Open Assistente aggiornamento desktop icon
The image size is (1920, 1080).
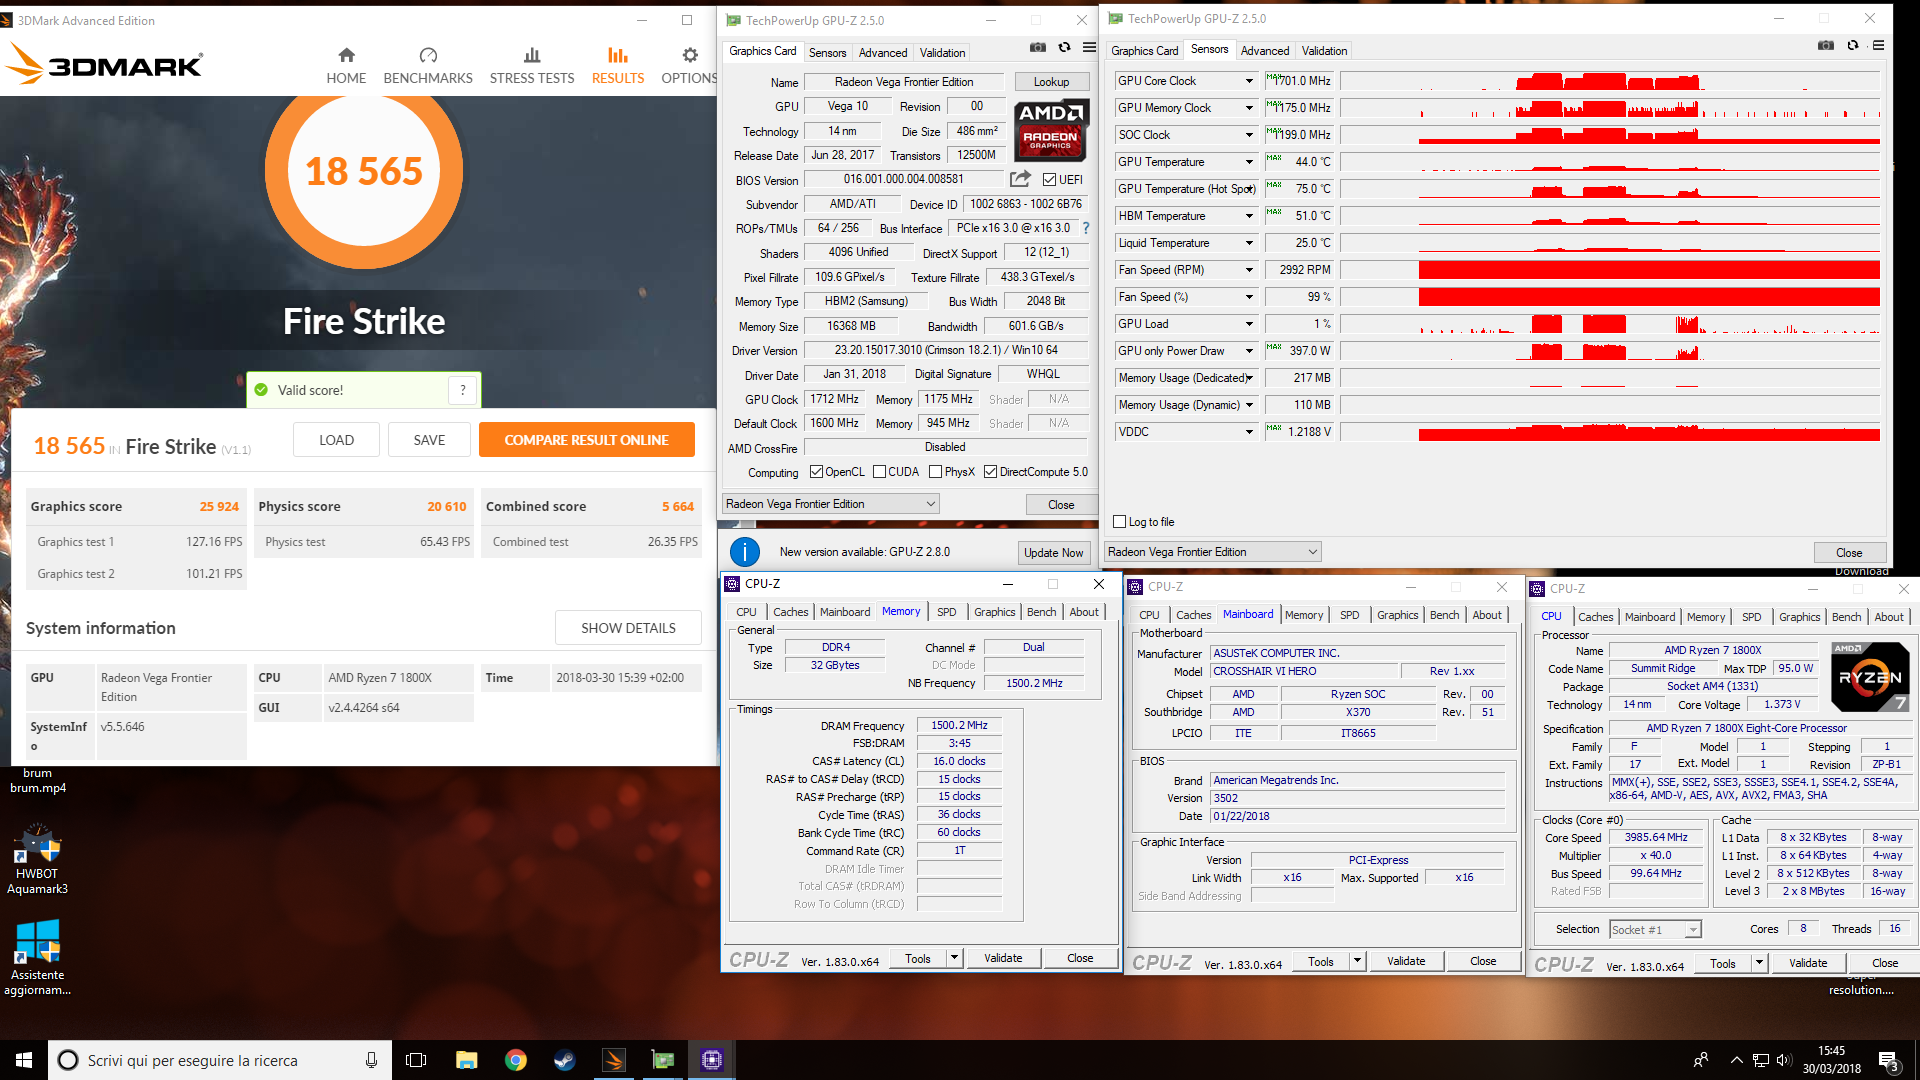point(38,958)
